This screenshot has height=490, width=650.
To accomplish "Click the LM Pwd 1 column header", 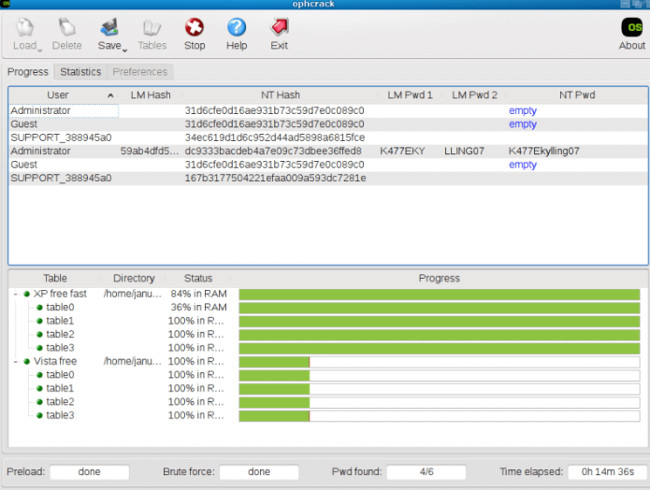I will point(409,94).
